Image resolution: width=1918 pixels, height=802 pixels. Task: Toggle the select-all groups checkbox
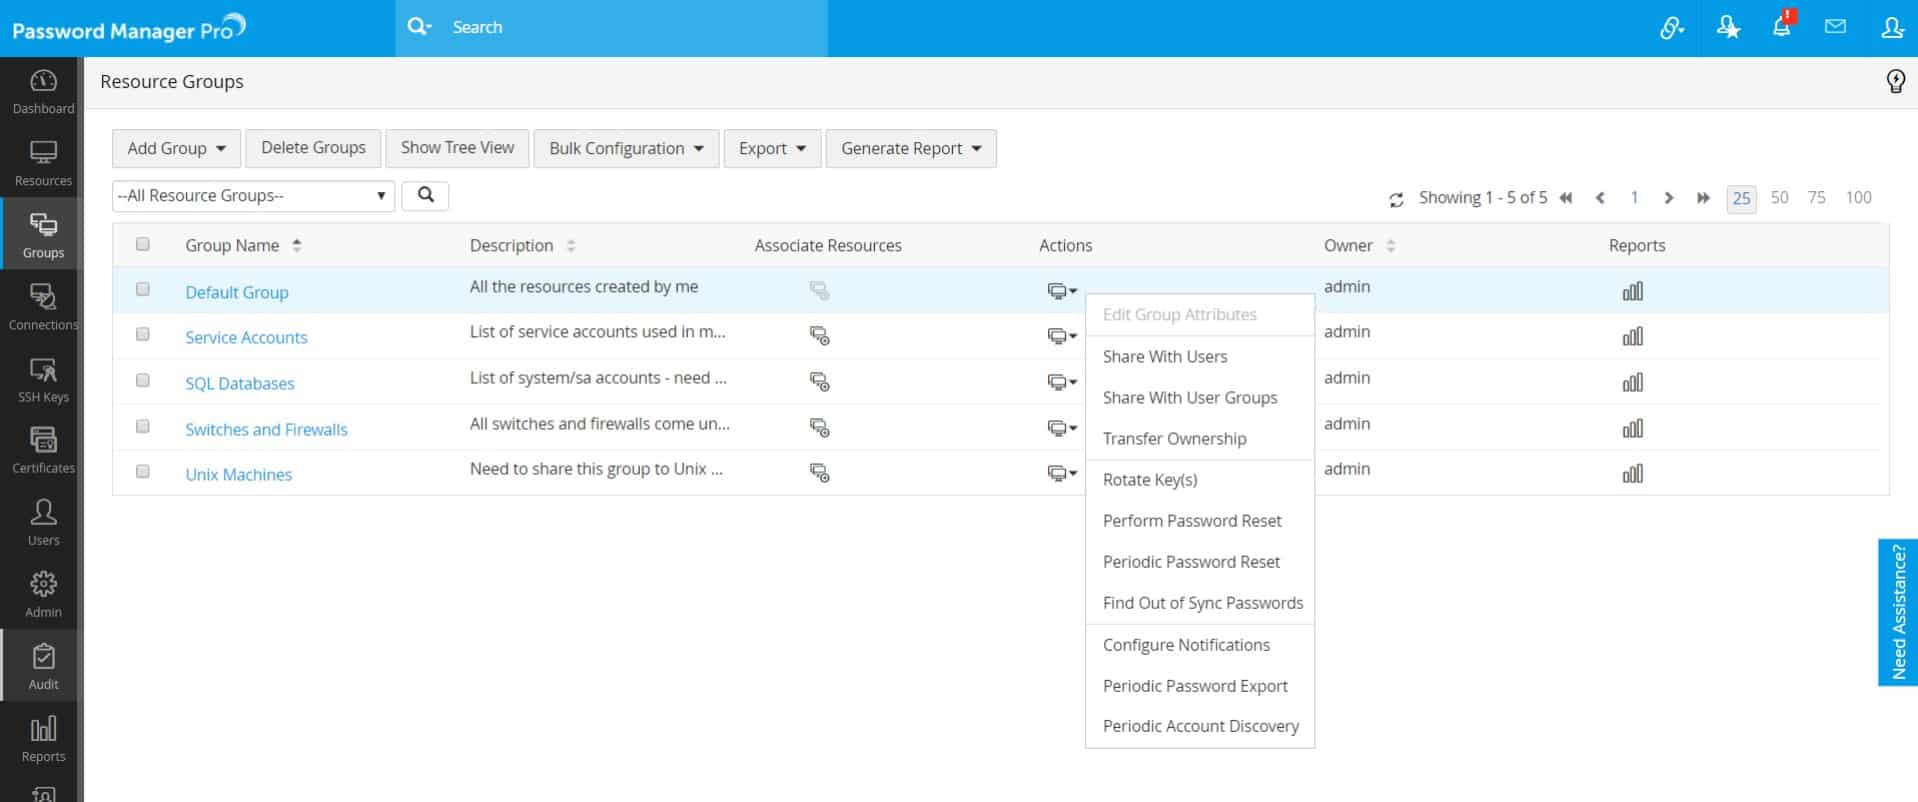(142, 244)
